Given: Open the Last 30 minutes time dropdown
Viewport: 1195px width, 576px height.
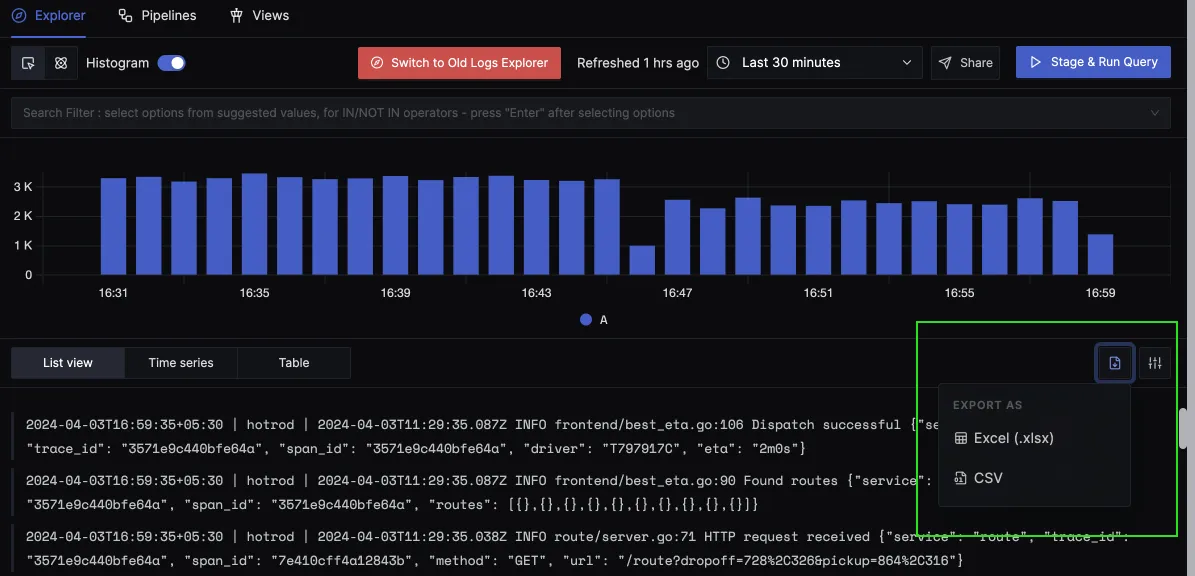Looking at the screenshot, I should (x=815, y=62).
